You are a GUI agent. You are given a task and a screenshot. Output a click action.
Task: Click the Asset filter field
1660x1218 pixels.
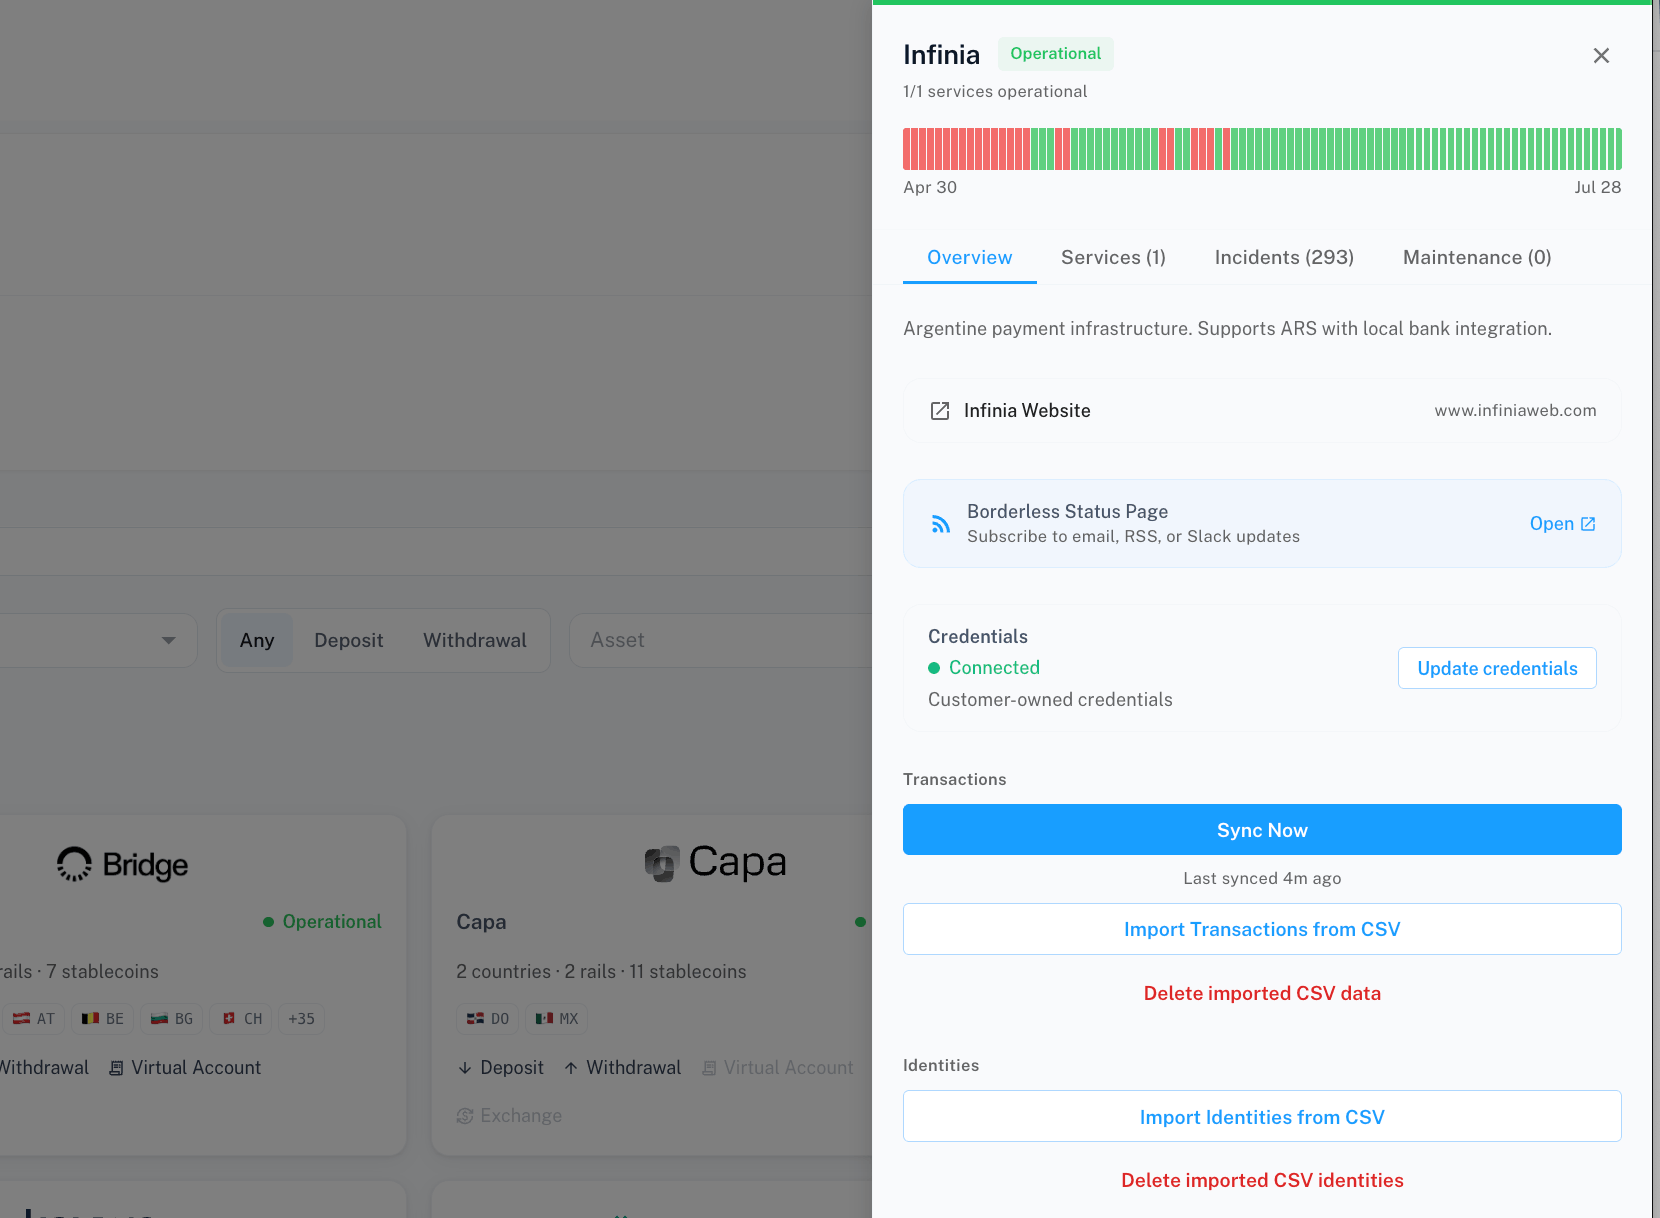pos(720,641)
